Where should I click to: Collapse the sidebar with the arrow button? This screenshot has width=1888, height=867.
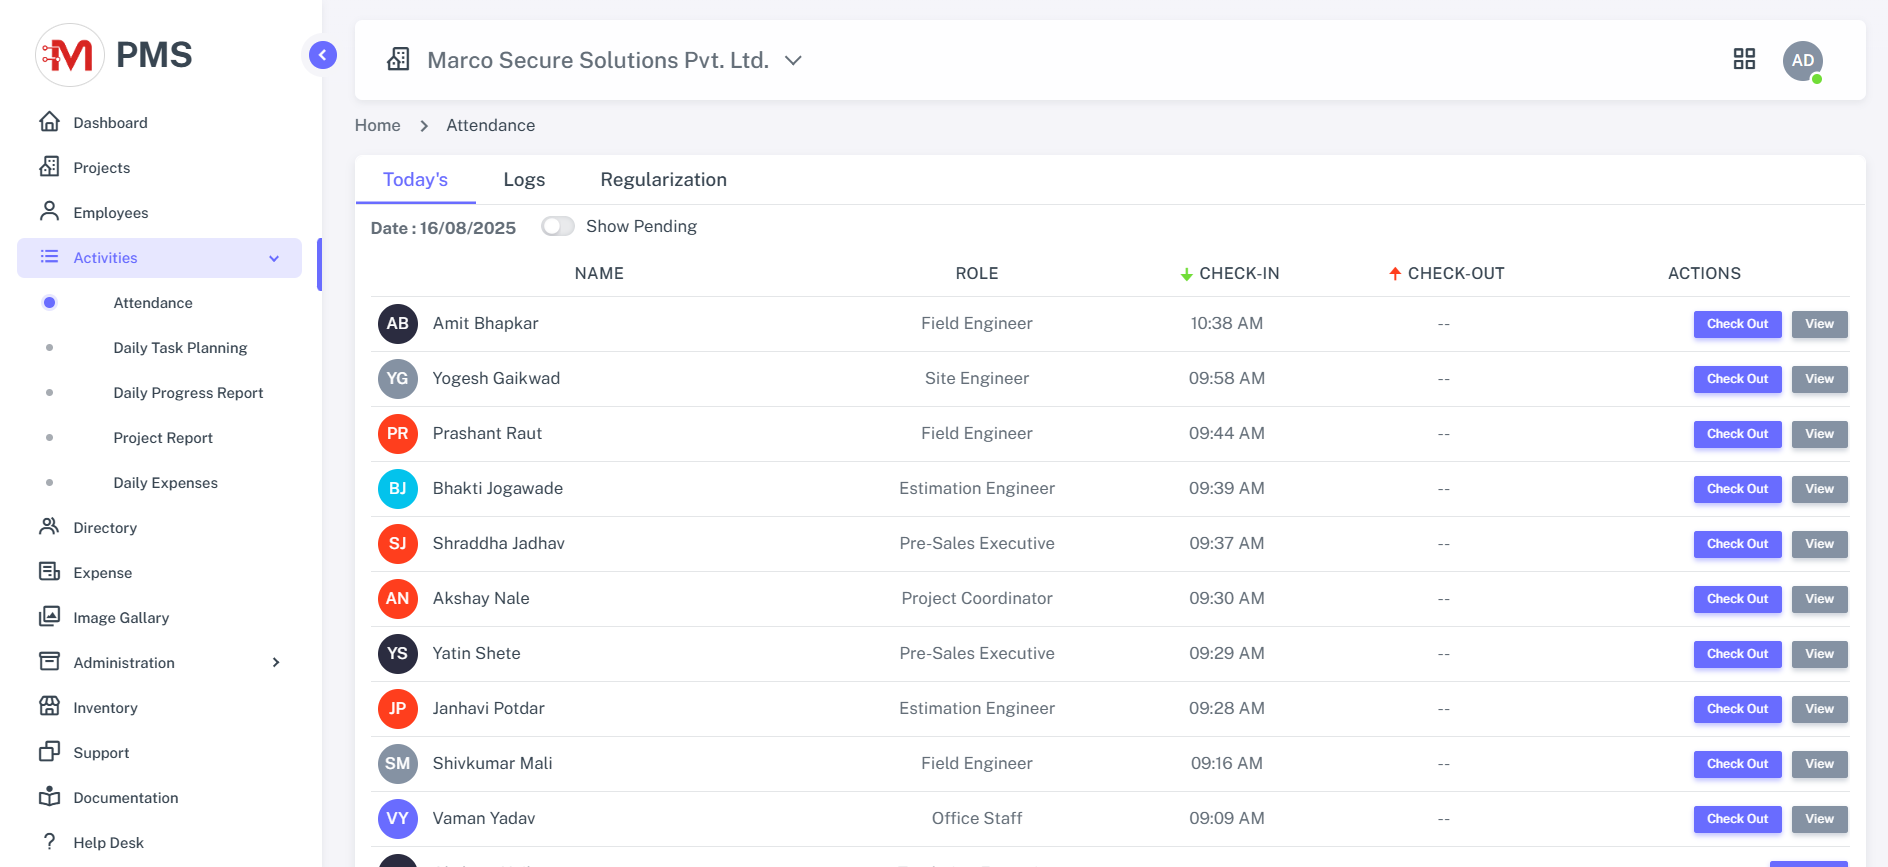[322, 55]
